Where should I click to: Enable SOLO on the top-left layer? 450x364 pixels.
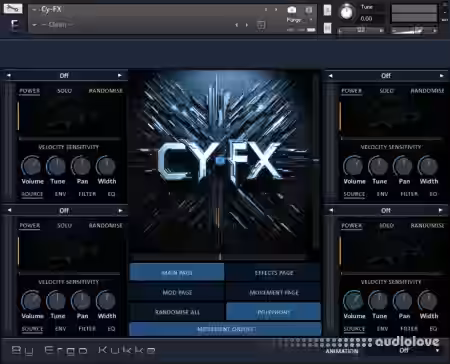coord(64,91)
